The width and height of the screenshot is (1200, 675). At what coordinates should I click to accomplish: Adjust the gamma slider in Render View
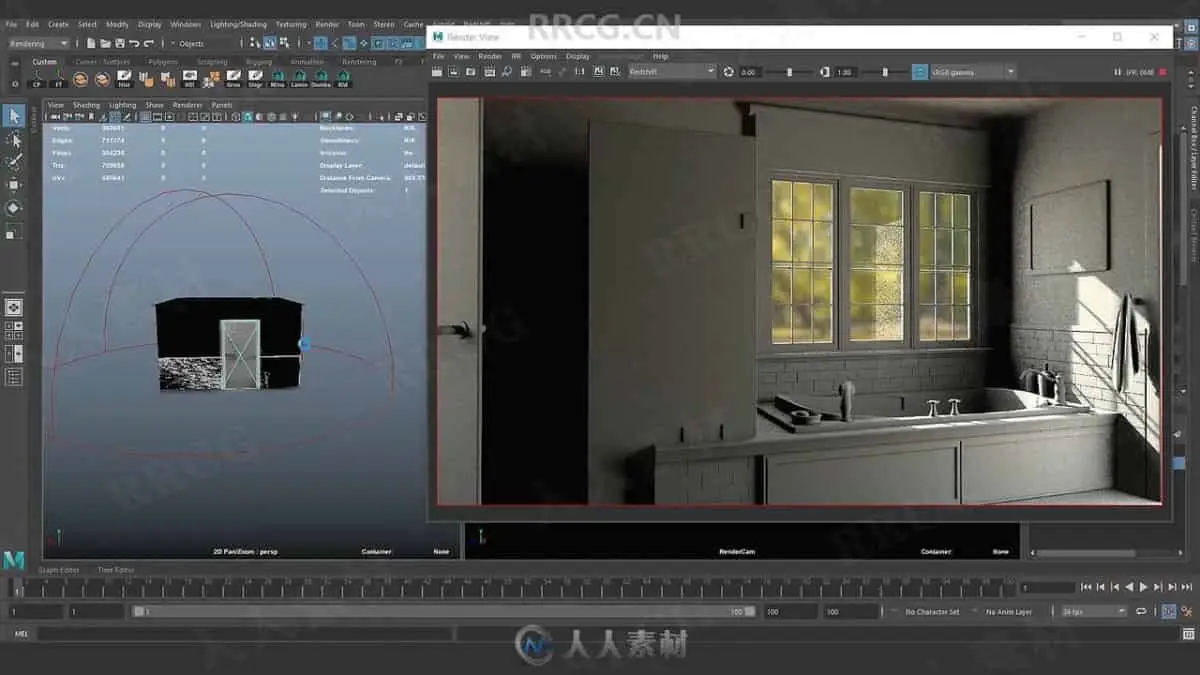point(884,72)
